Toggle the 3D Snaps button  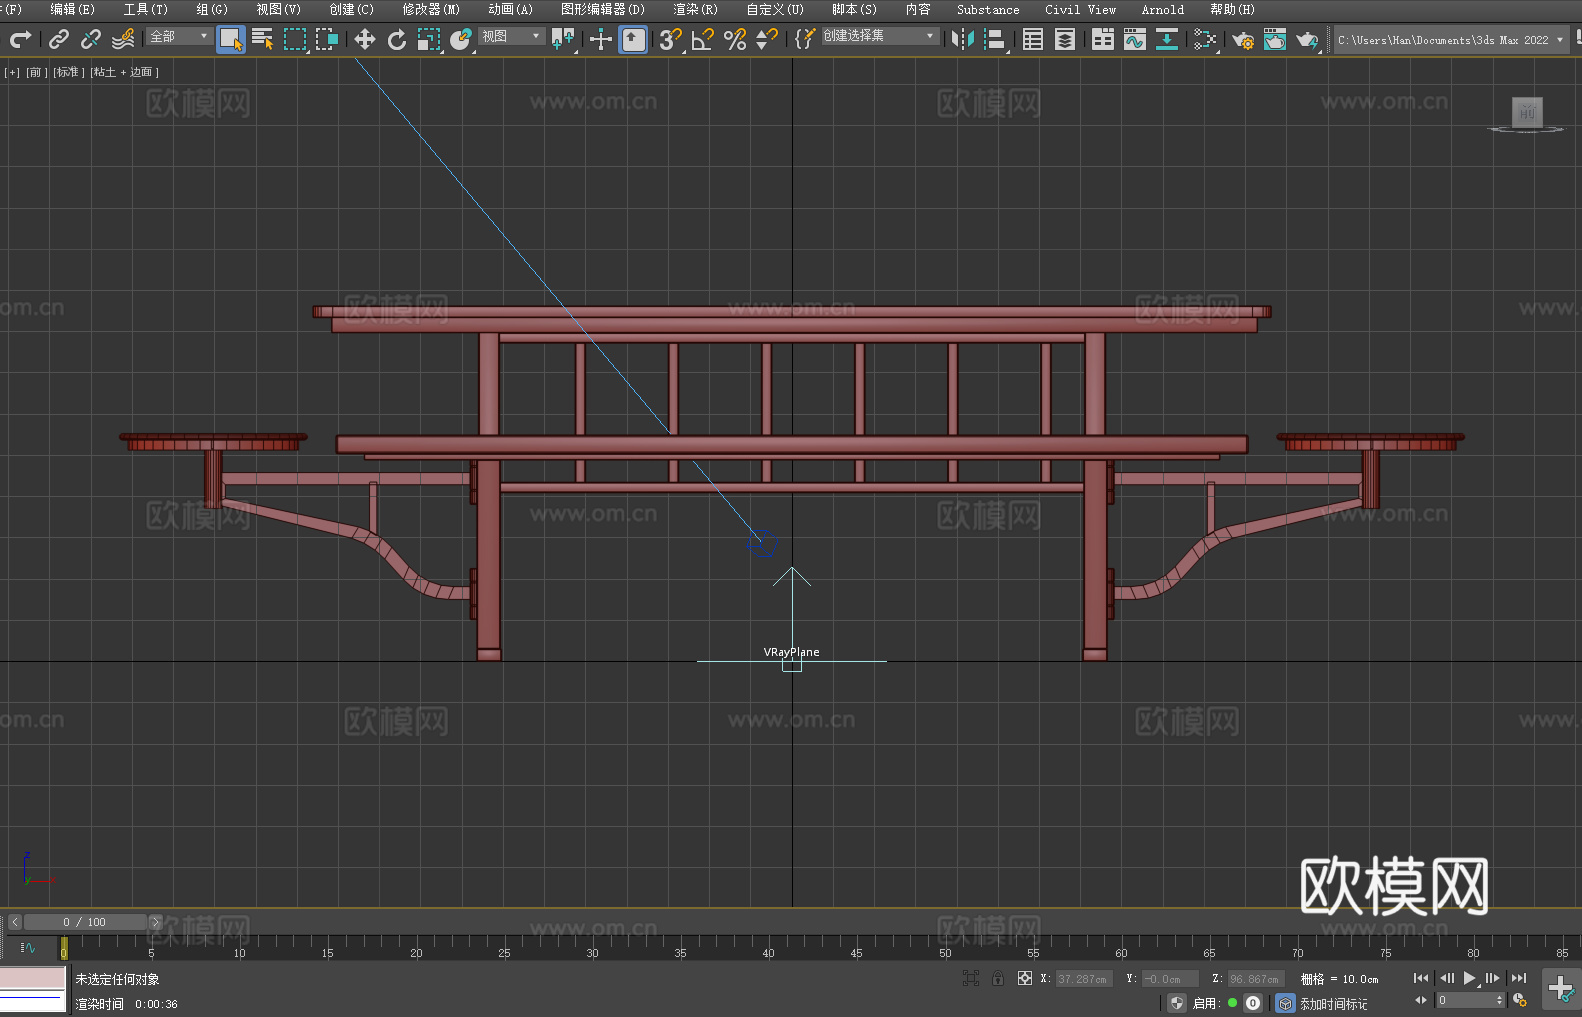669,39
